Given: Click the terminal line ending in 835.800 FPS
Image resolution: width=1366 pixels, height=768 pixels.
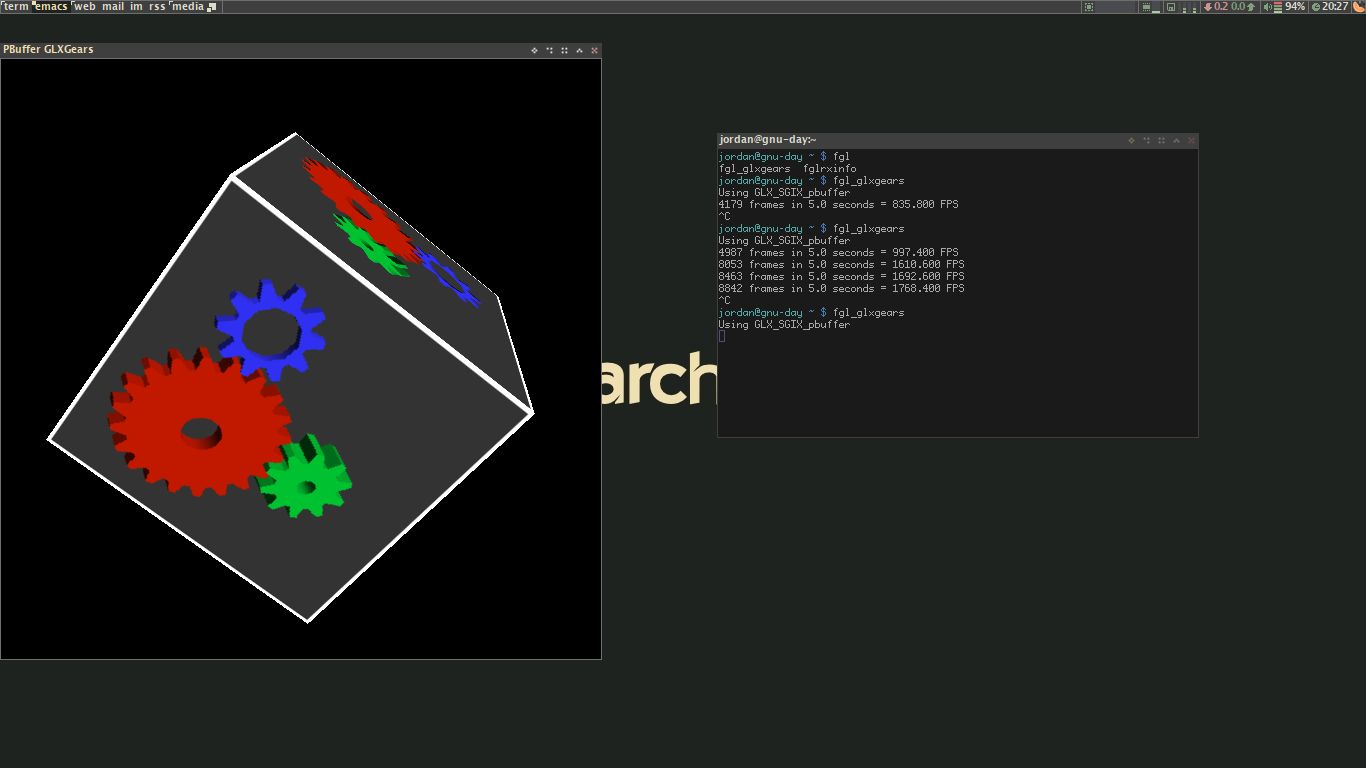Looking at the screenshot, I should pyautogui.click(x=838, y=205).
